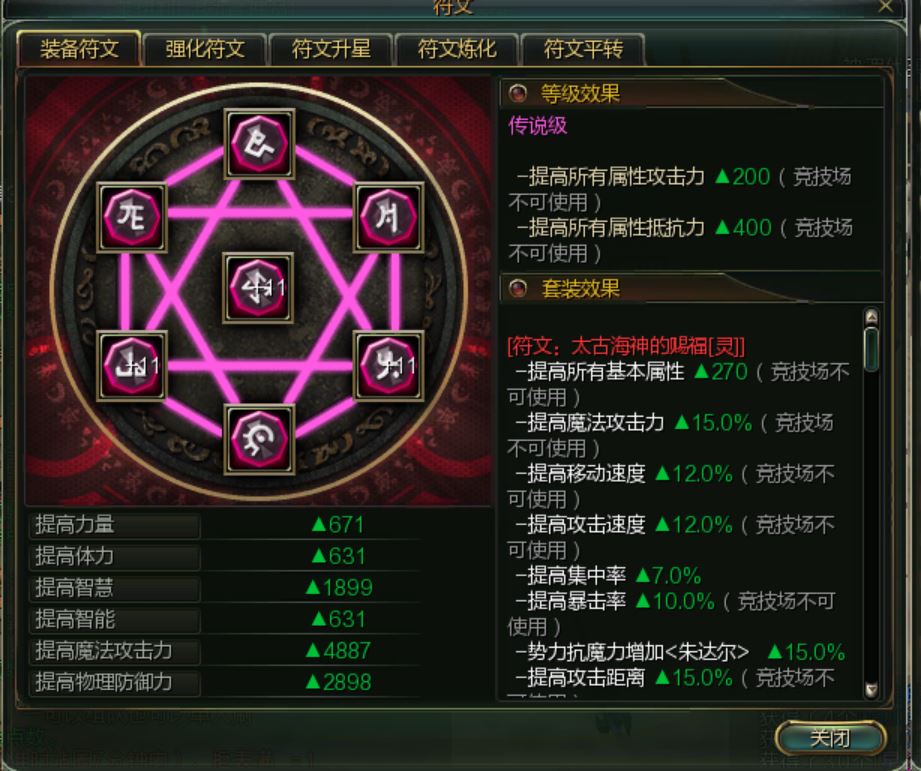Select the upper-right rune slot
Viewport: 921px width, 771px height.
[388, 218]
